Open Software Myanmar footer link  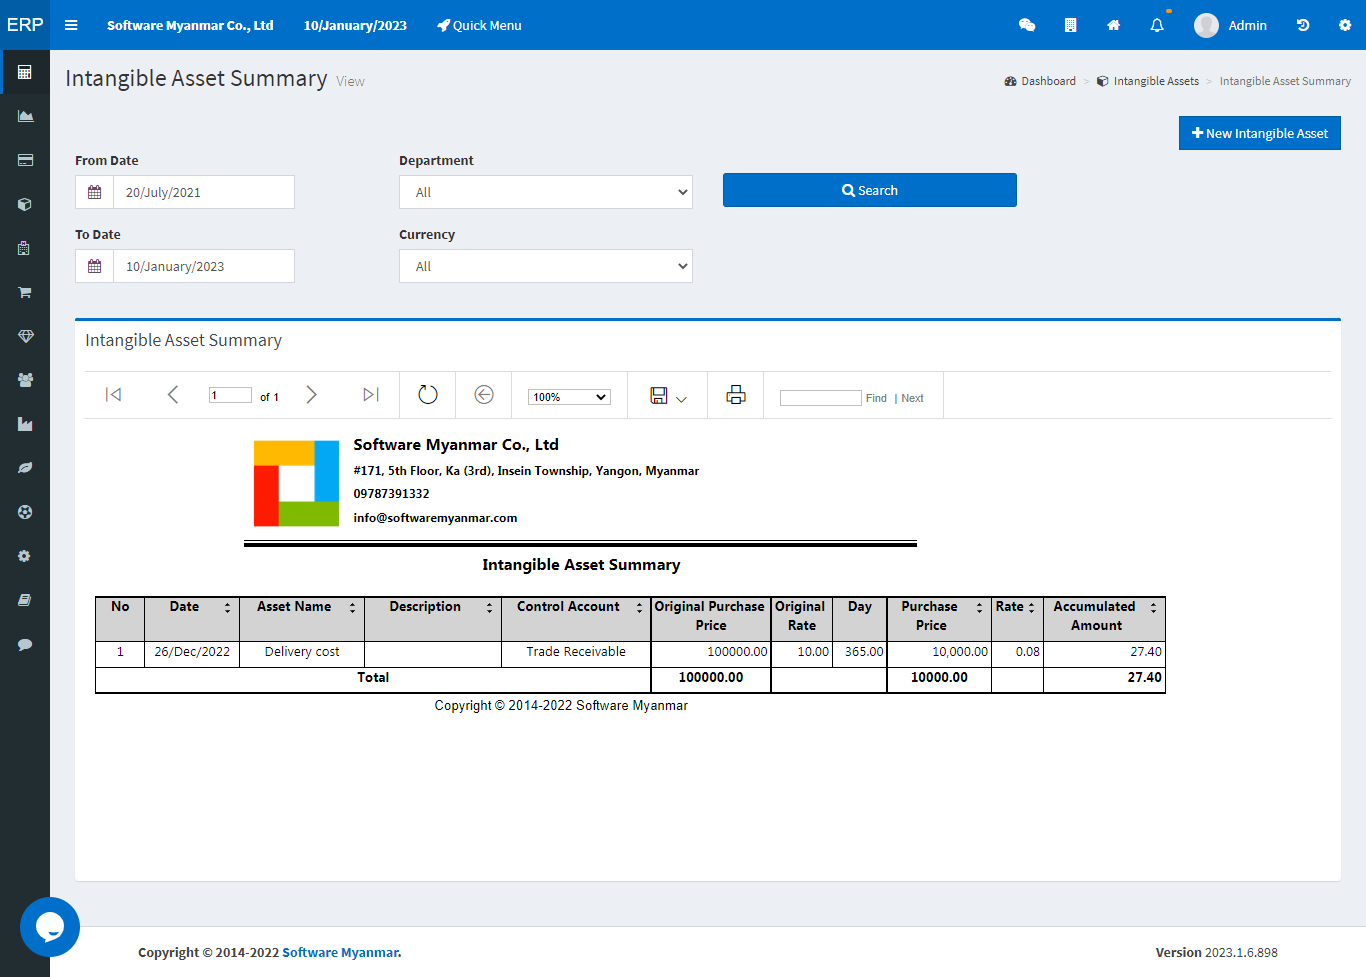click(341, 952)
